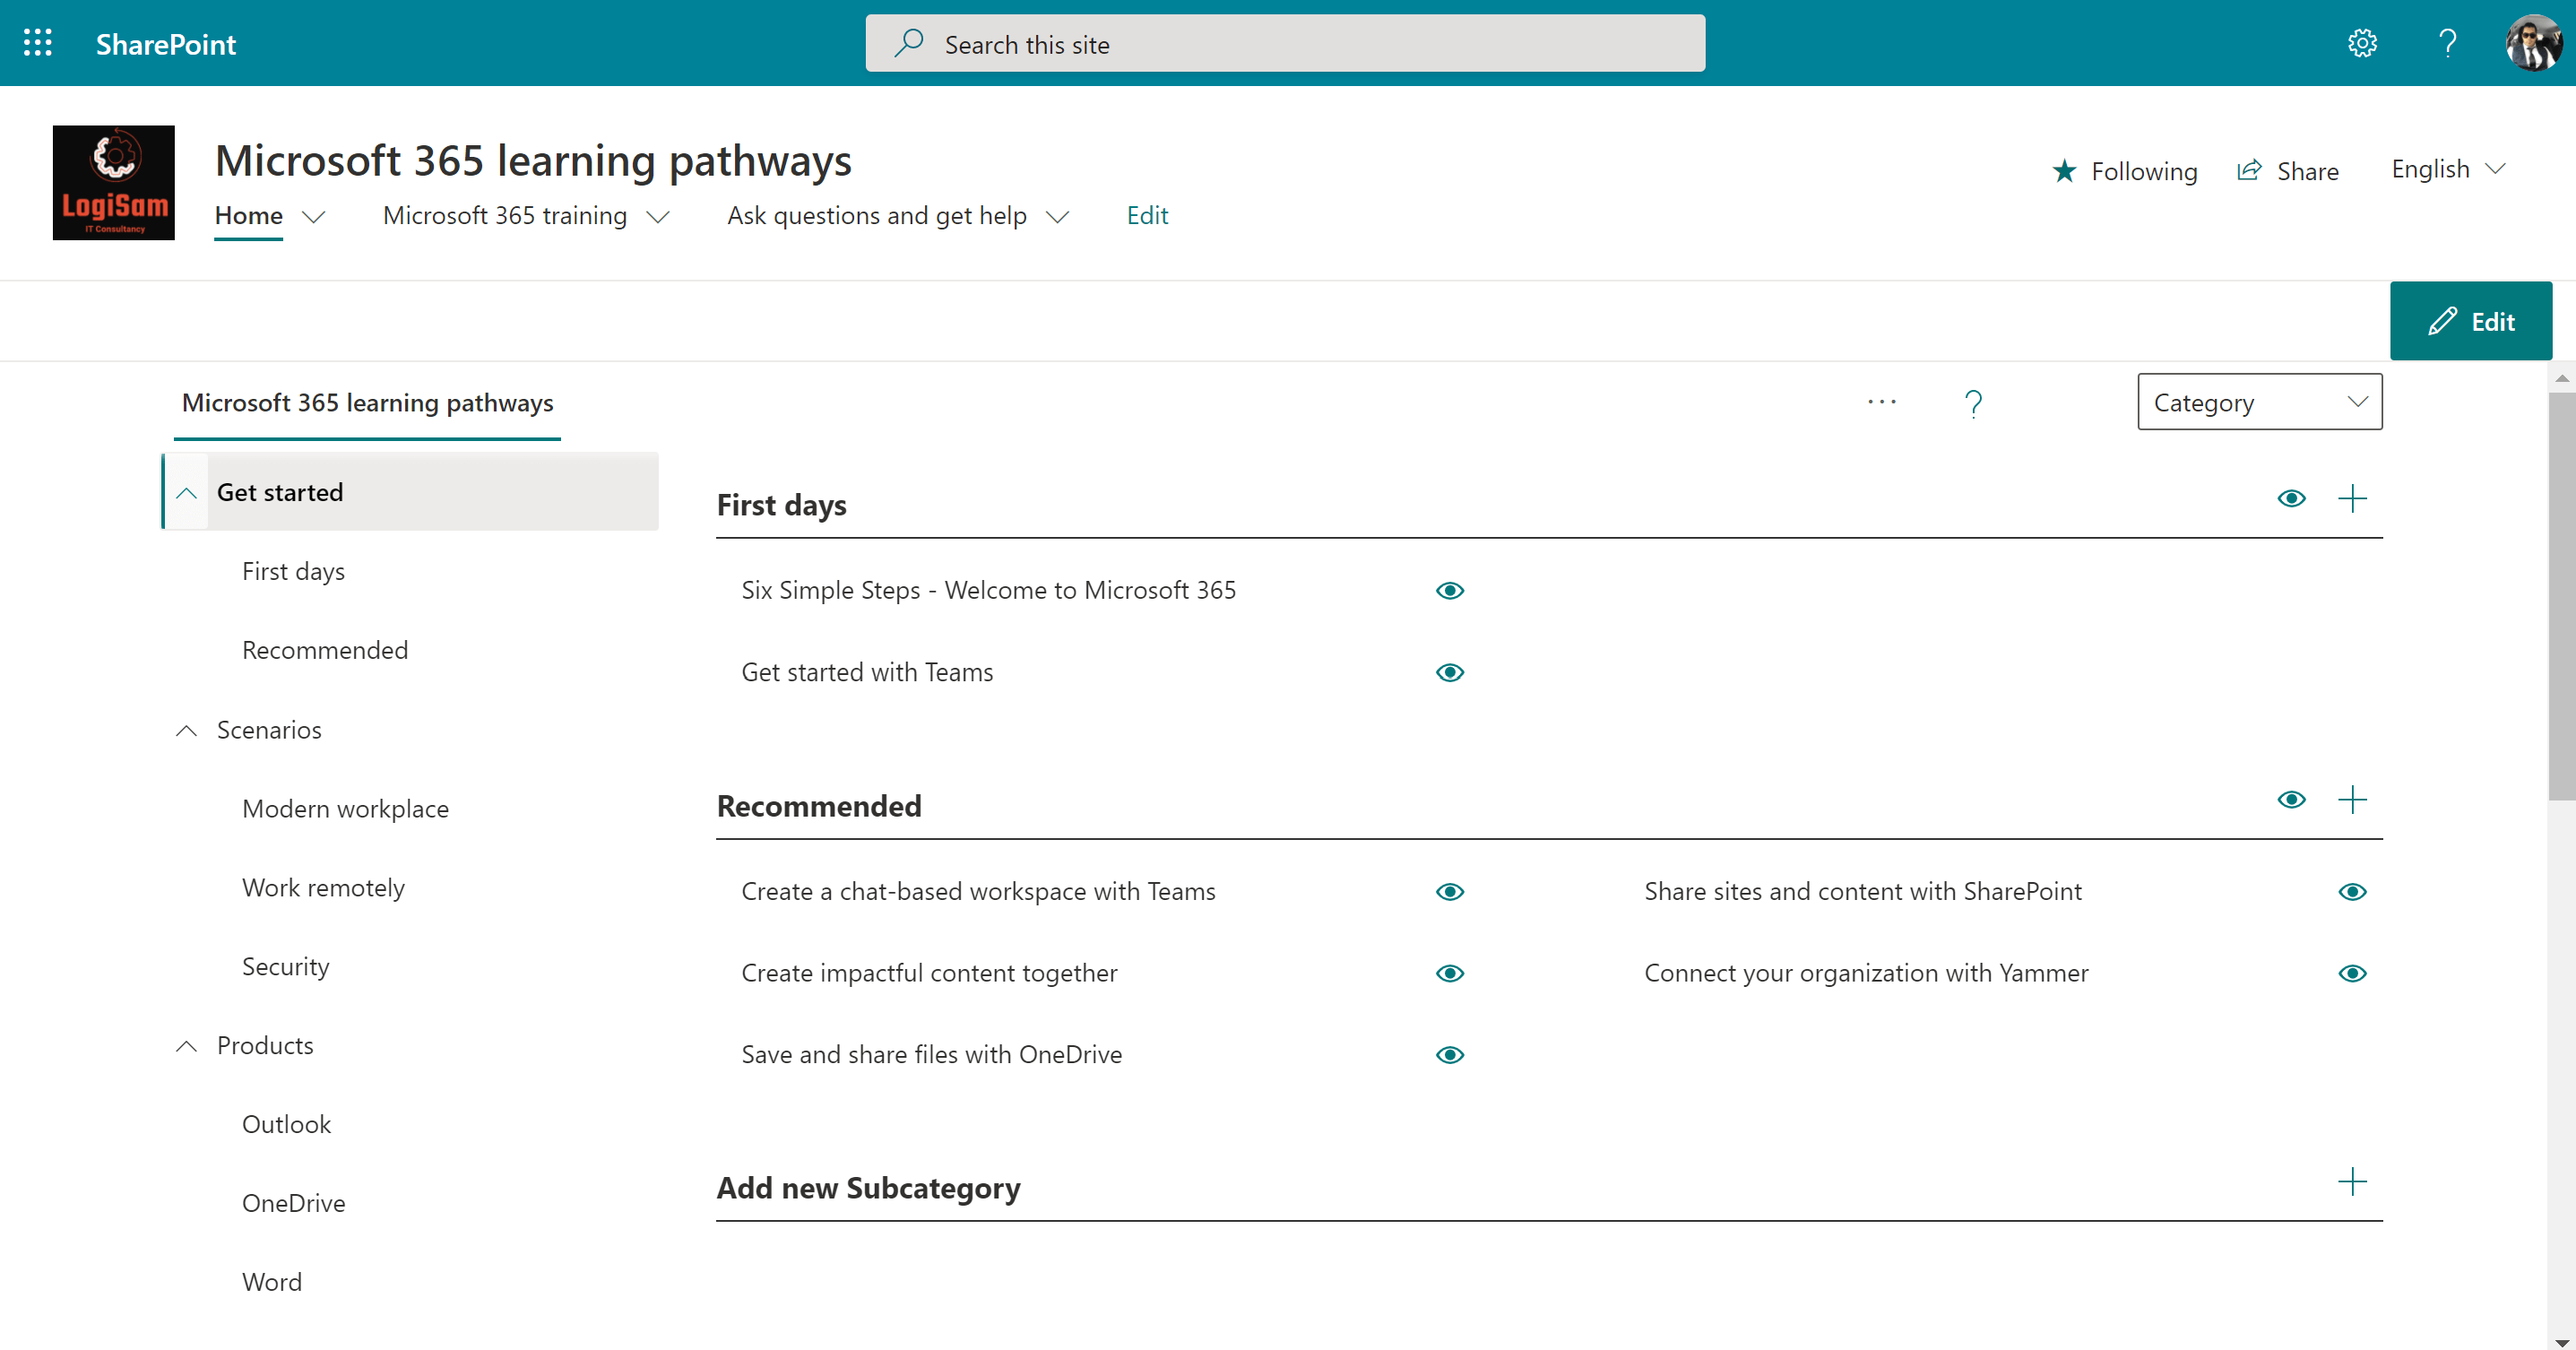
Task: Open the Category dropdown
Action: point(2259,402)
